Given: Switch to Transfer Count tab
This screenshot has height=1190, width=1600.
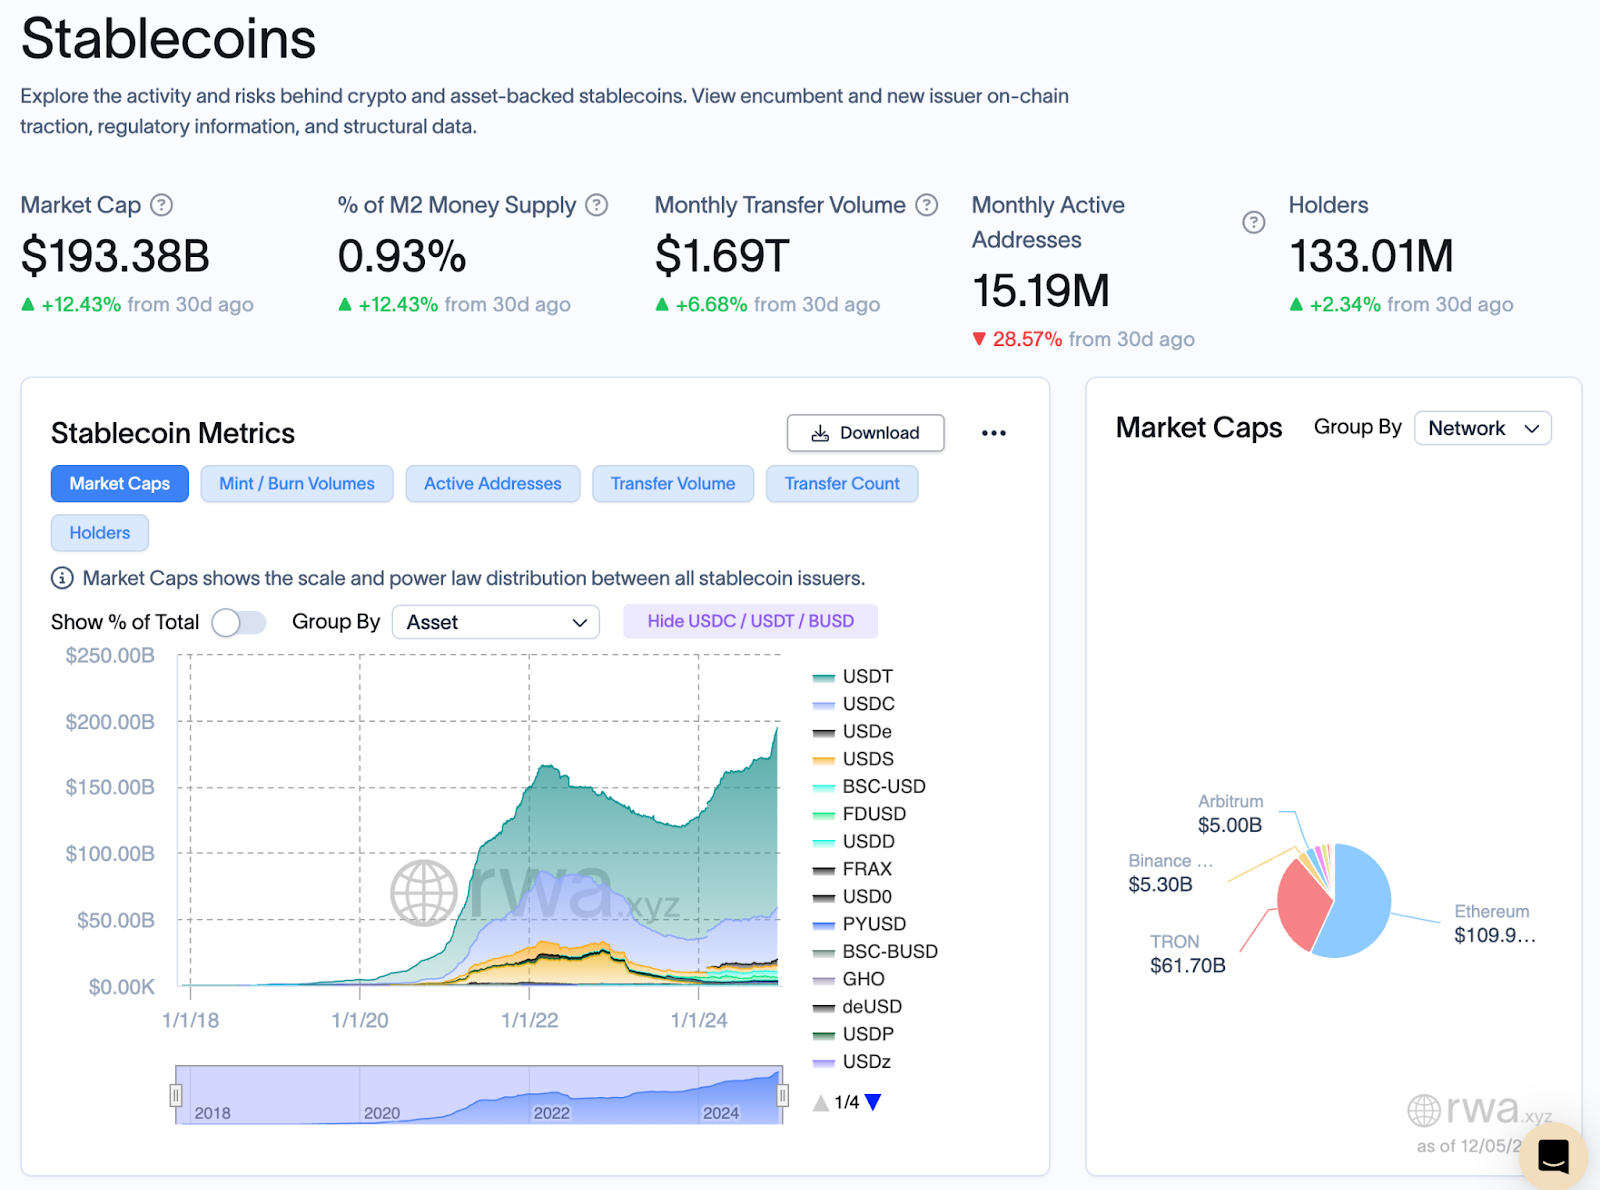Looking at the screenshot, I should pyautogui.click(x=842, y=484).
